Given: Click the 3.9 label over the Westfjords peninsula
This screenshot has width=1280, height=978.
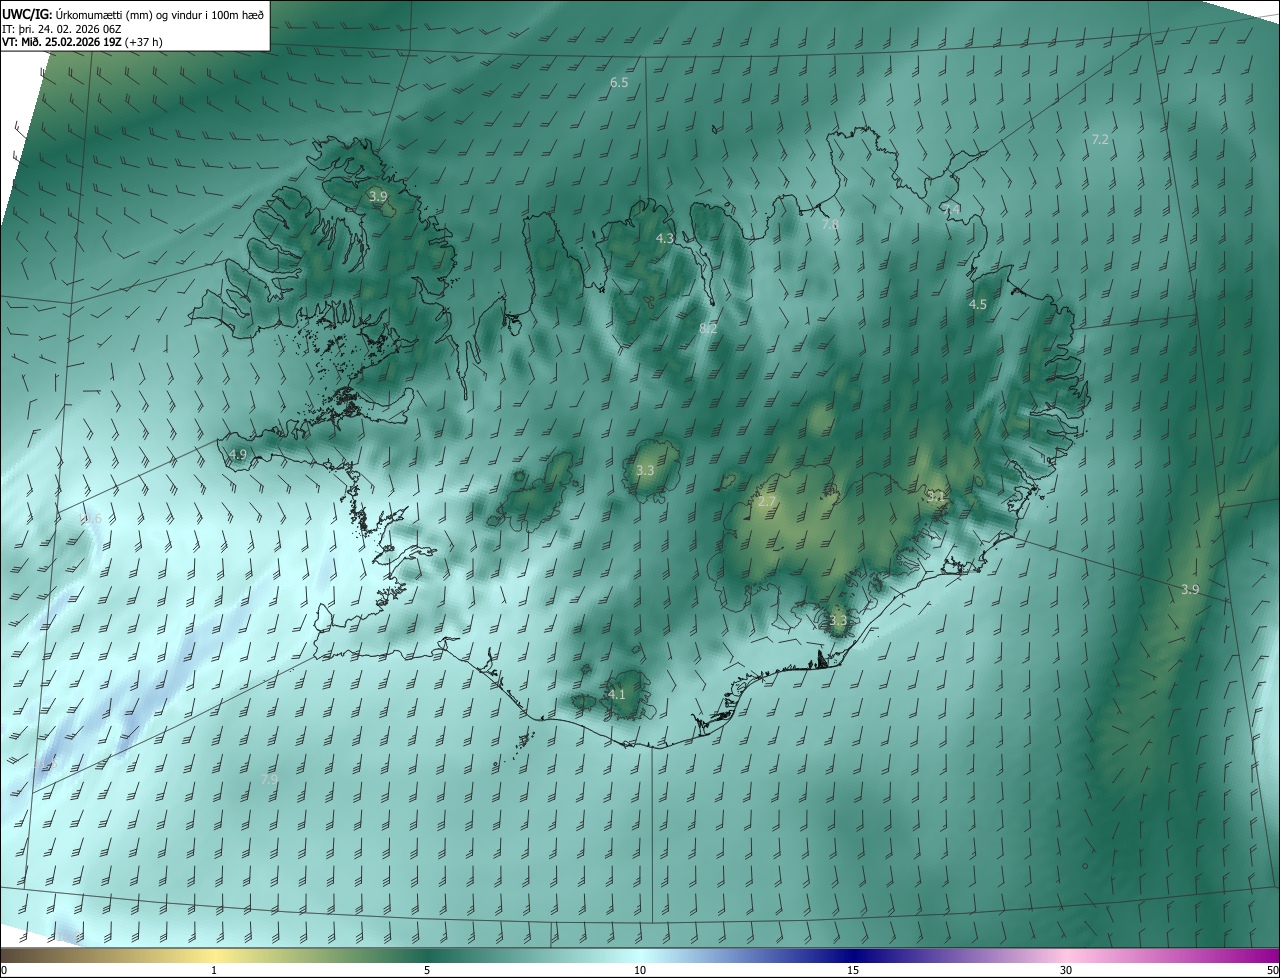Looking at the screenshot, I should [378, 196].
